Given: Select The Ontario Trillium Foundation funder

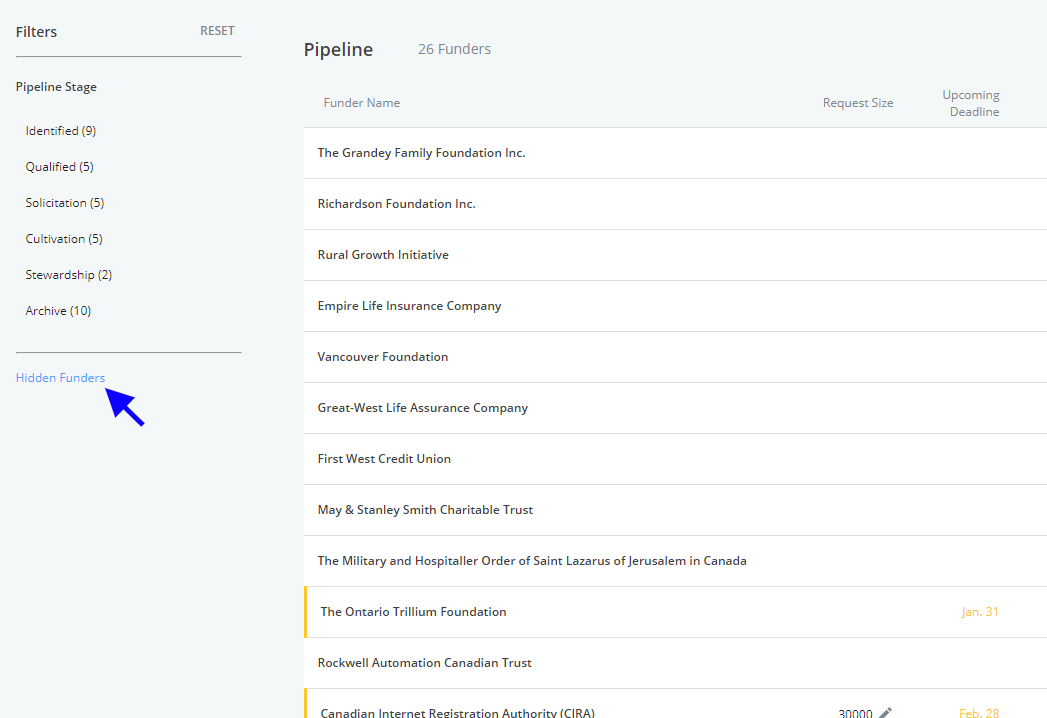Looking at the screenshot, I should pyautogui.click(x=675, y=612).
